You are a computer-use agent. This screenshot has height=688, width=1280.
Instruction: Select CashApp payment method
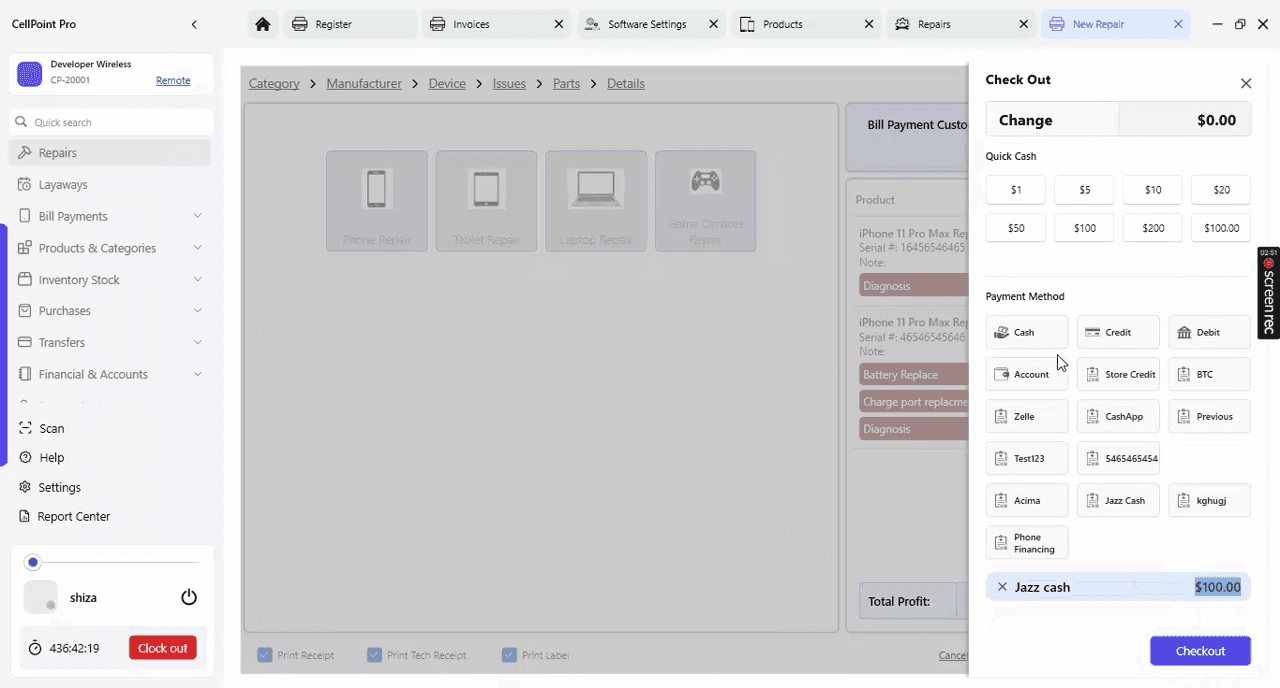coord(1118,416)
